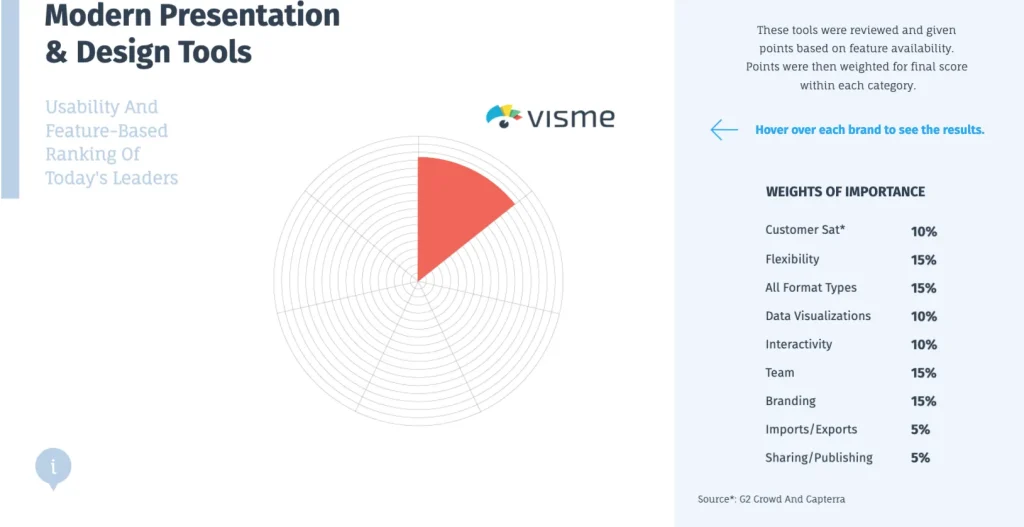This screenshot has height=527, width=1024.
Task: Select the Sharing/Publishing label
Action: coord(818,458)
